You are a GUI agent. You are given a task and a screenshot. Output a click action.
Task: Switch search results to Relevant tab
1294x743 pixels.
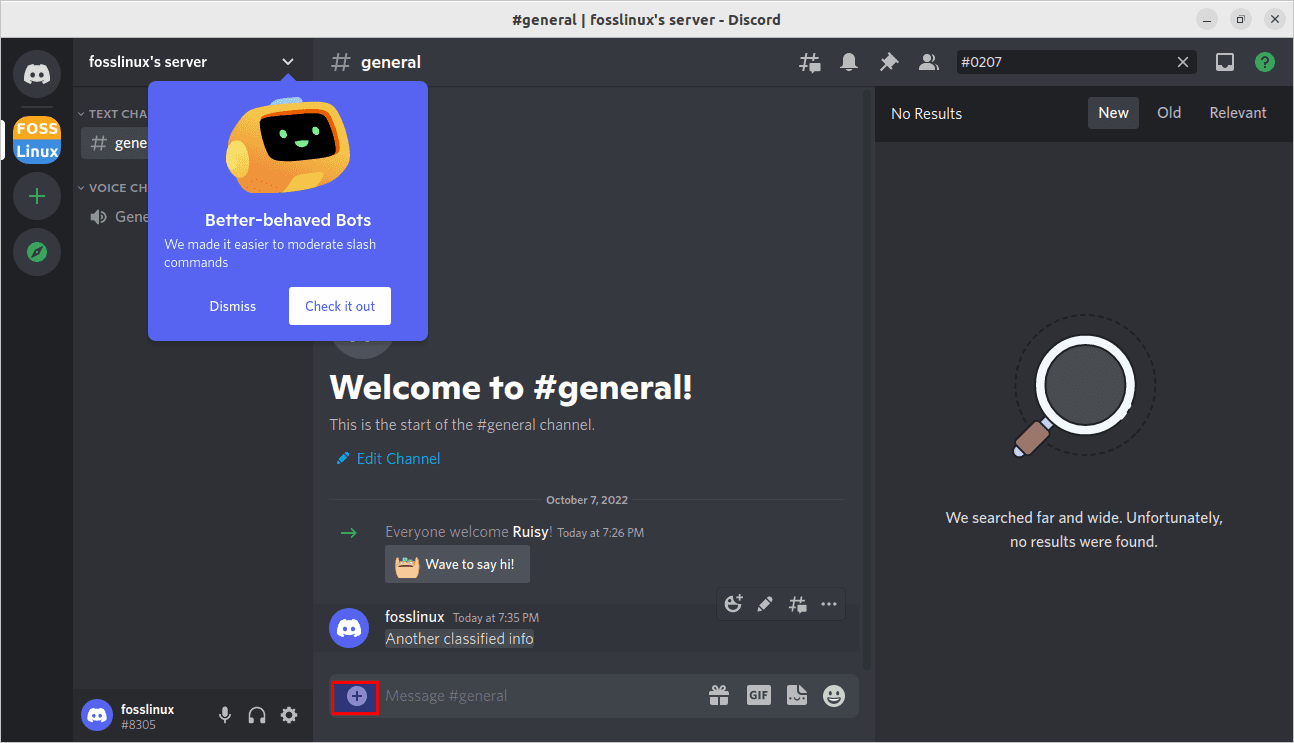click(1238, 113)
